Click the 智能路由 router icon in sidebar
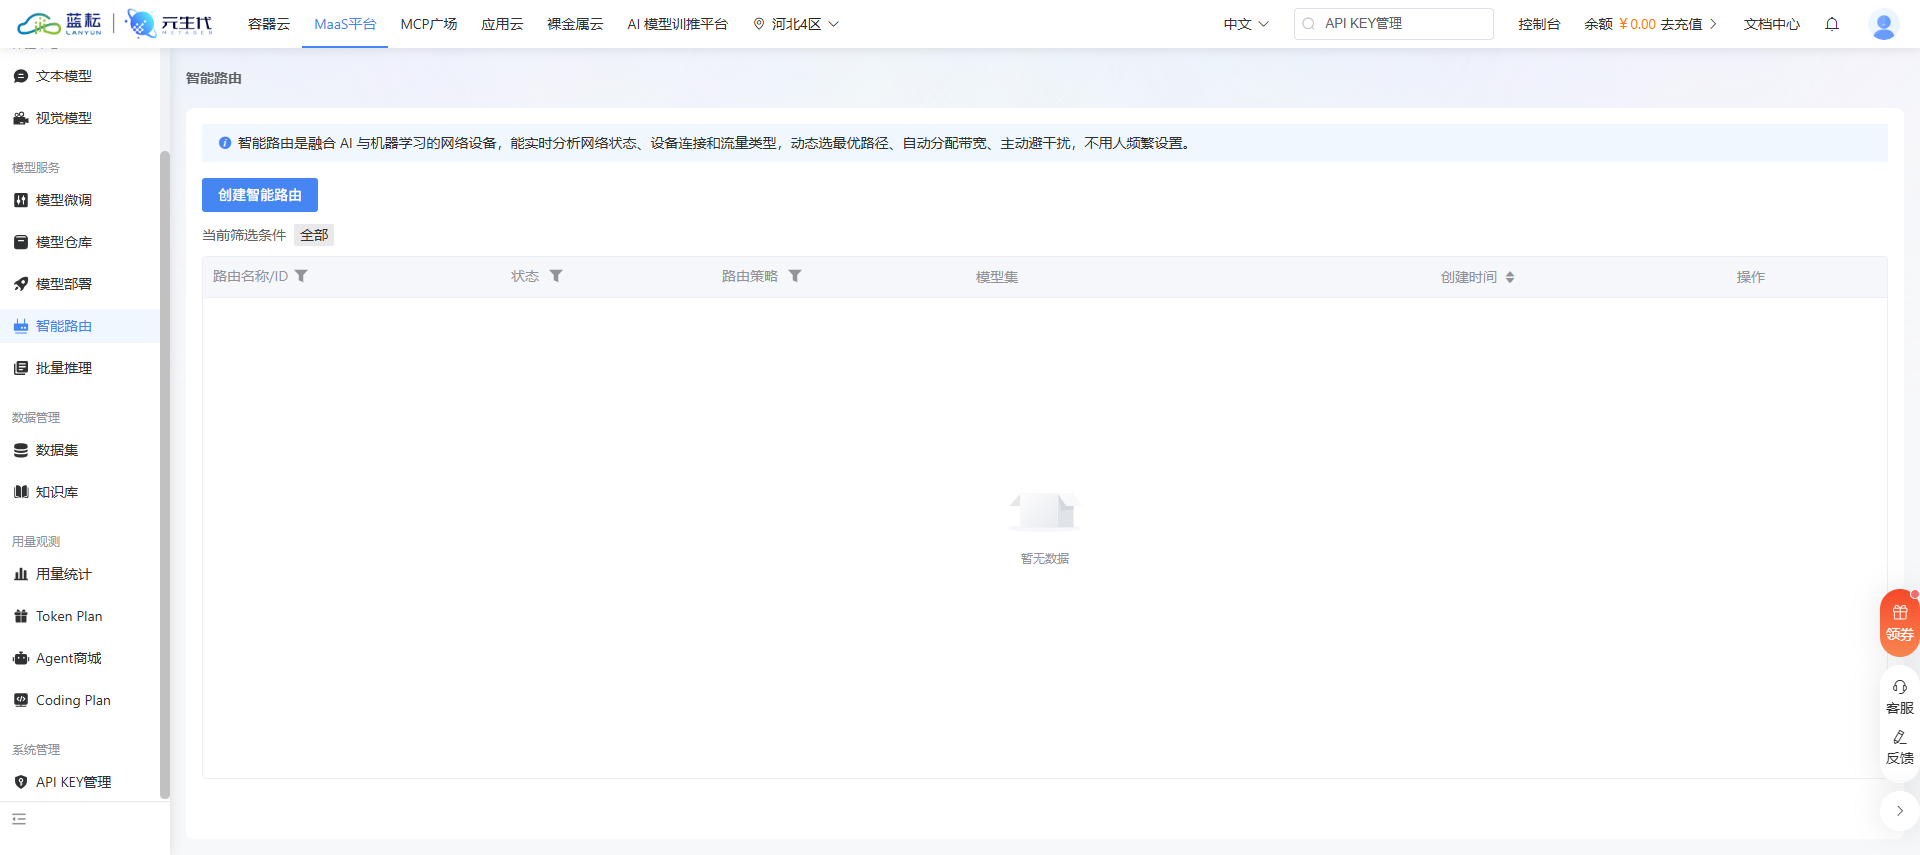Viewport: 1920px width, 855px height. [x=21, y=326]
